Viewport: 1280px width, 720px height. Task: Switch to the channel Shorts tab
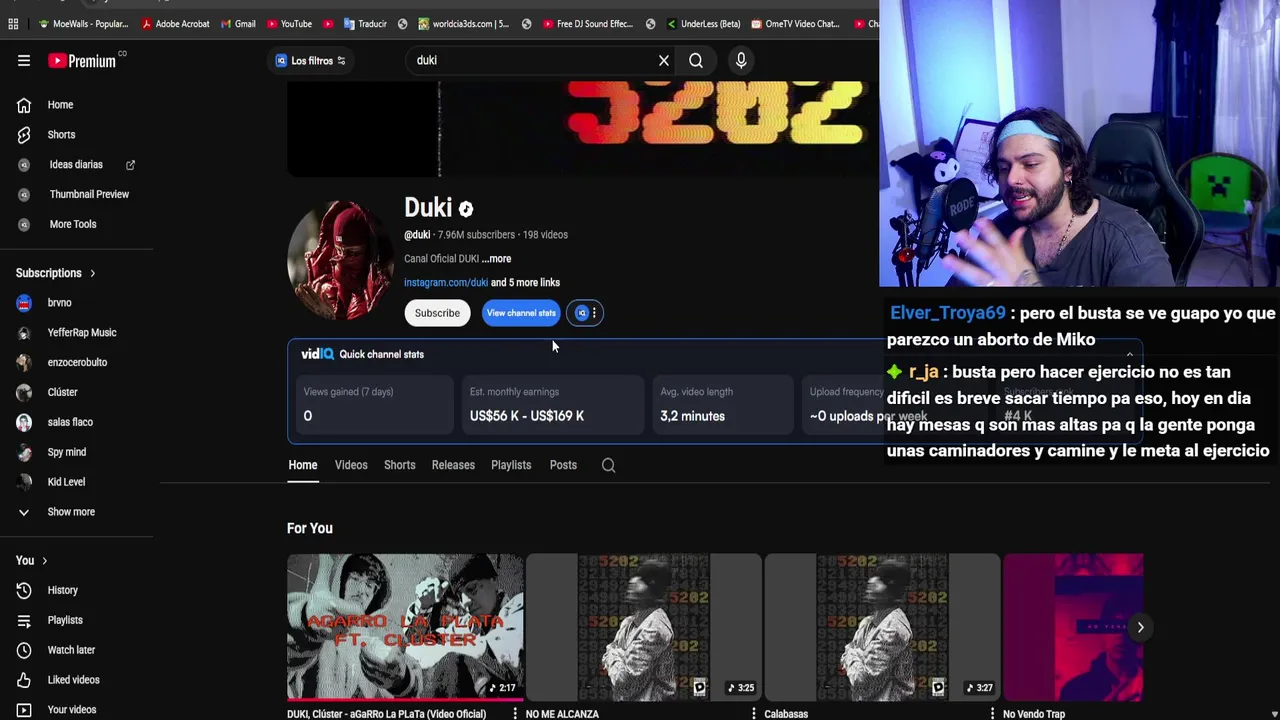399,465
